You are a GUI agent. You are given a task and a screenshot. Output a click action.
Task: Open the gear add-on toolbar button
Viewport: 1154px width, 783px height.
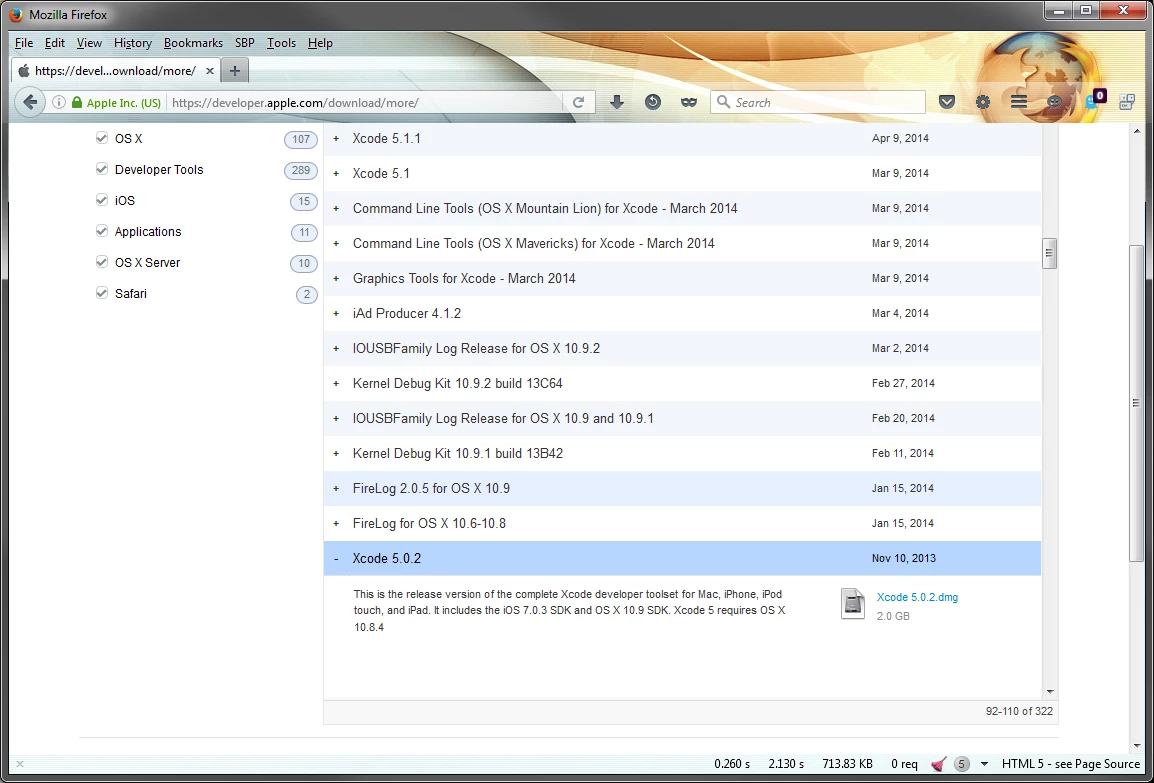983,102
